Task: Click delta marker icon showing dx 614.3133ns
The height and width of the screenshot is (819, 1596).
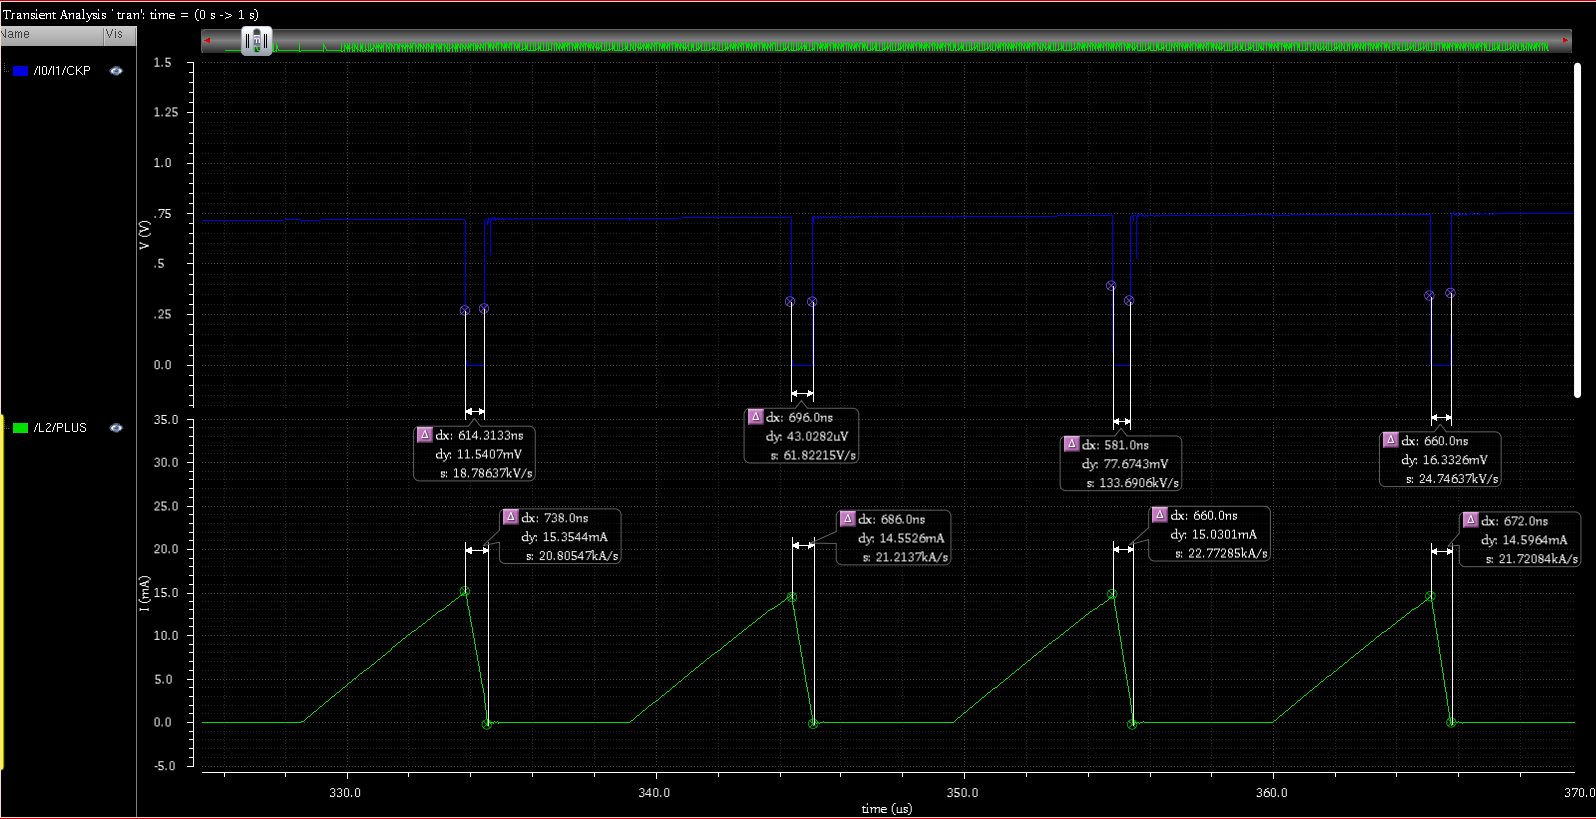Action: point(424,435)
